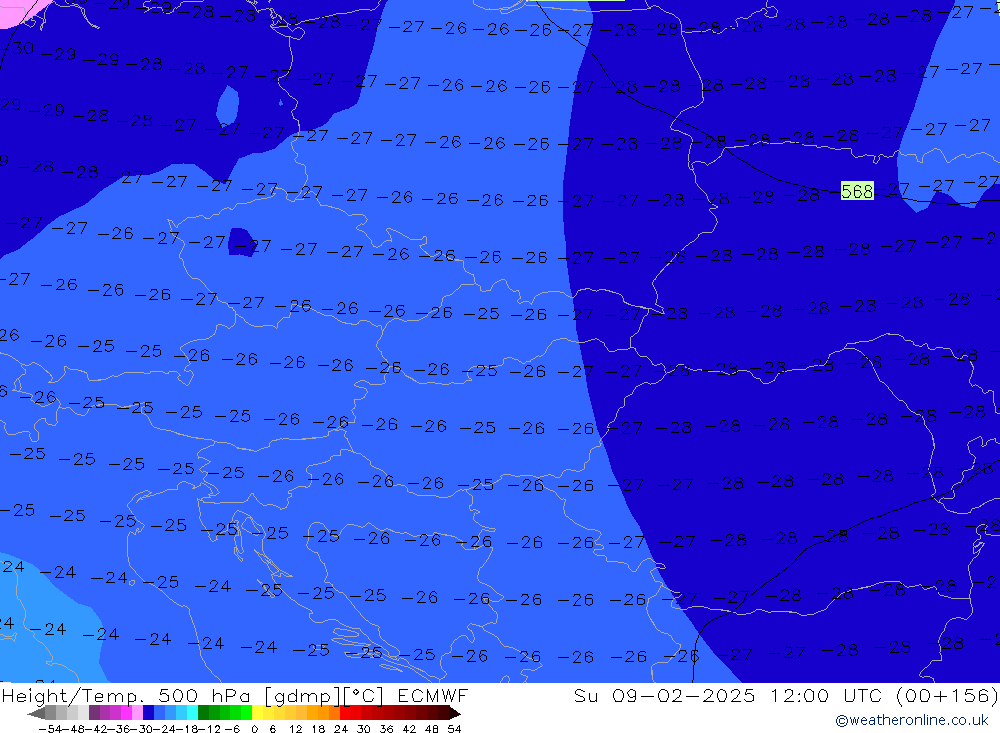
Task: Pick the dark purple legend swatch
Action: tap(94, 713)
